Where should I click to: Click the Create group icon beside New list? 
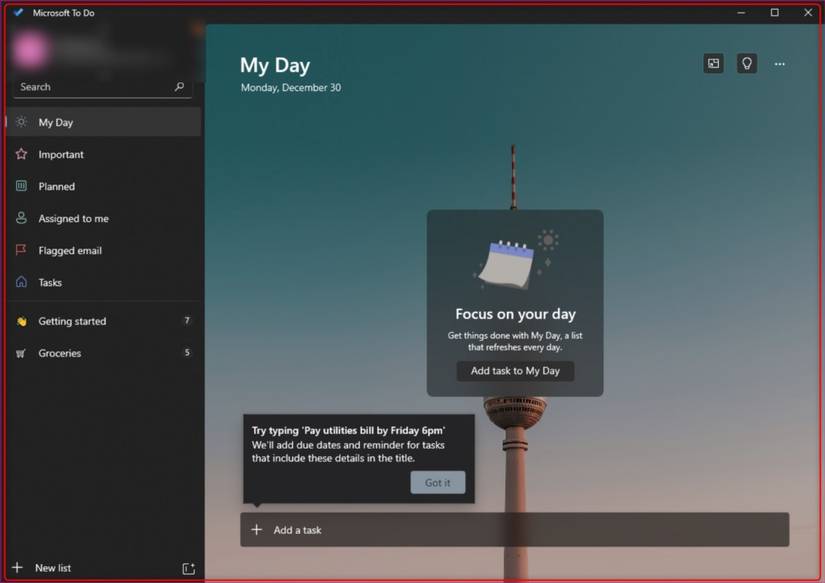coord(188,568)
